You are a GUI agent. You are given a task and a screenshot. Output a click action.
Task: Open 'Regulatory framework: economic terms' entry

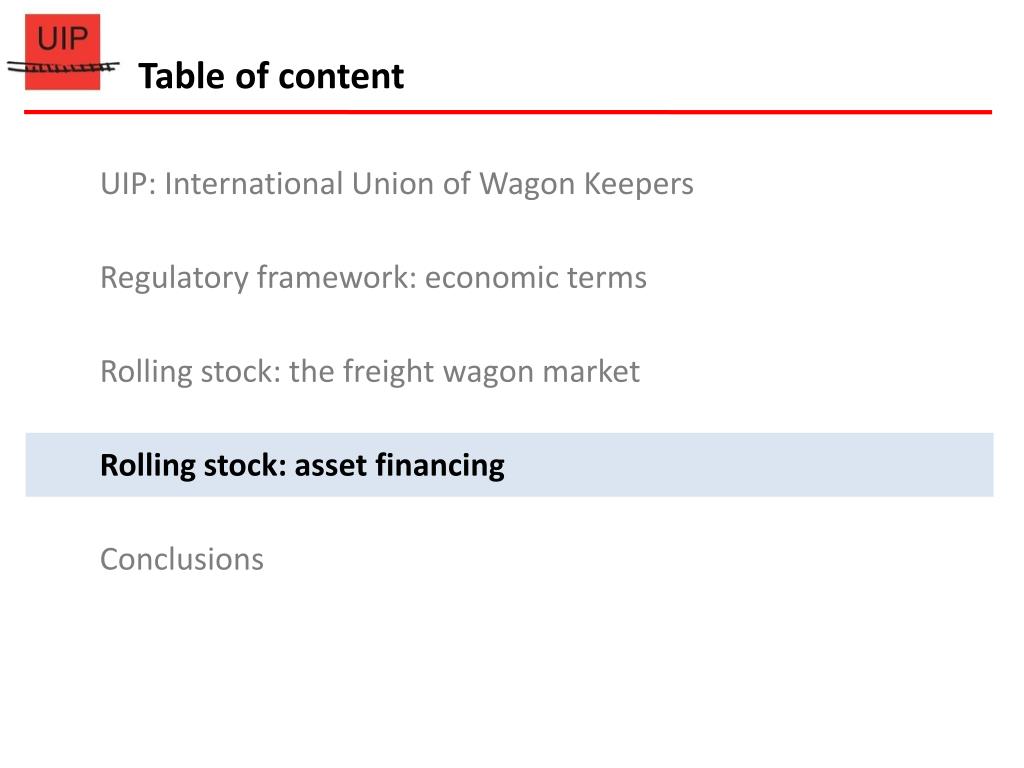point(374,278)
